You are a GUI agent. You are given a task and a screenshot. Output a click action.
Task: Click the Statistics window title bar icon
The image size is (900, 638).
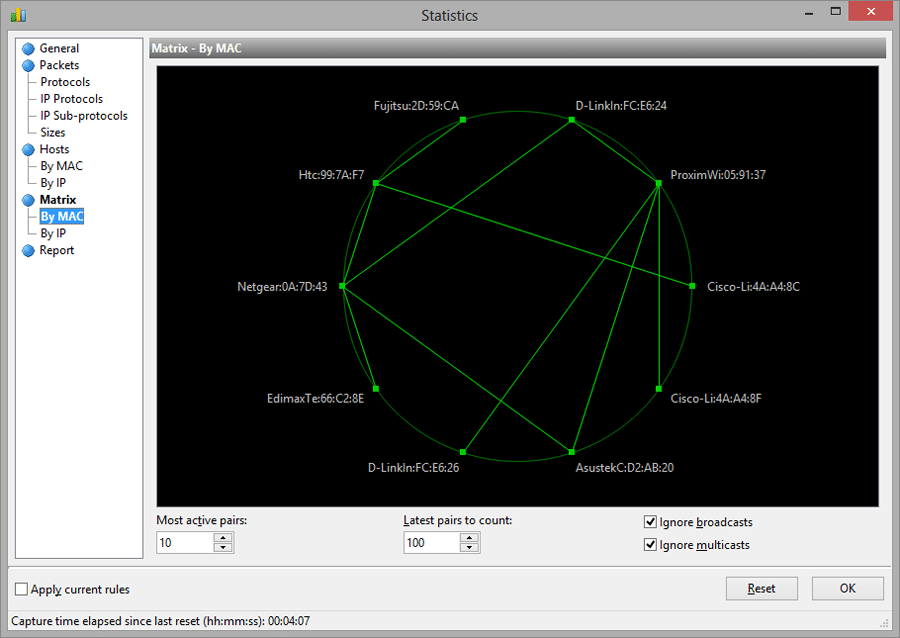17,15
